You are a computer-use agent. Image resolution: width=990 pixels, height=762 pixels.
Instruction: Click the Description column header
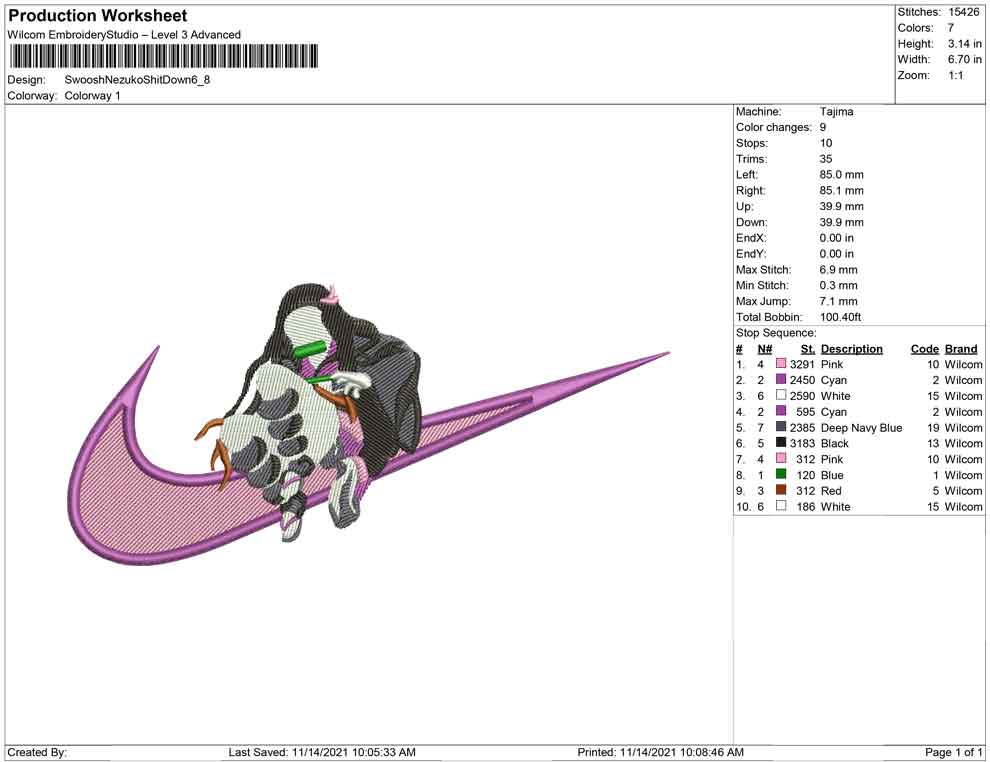(x=851, y=349)
